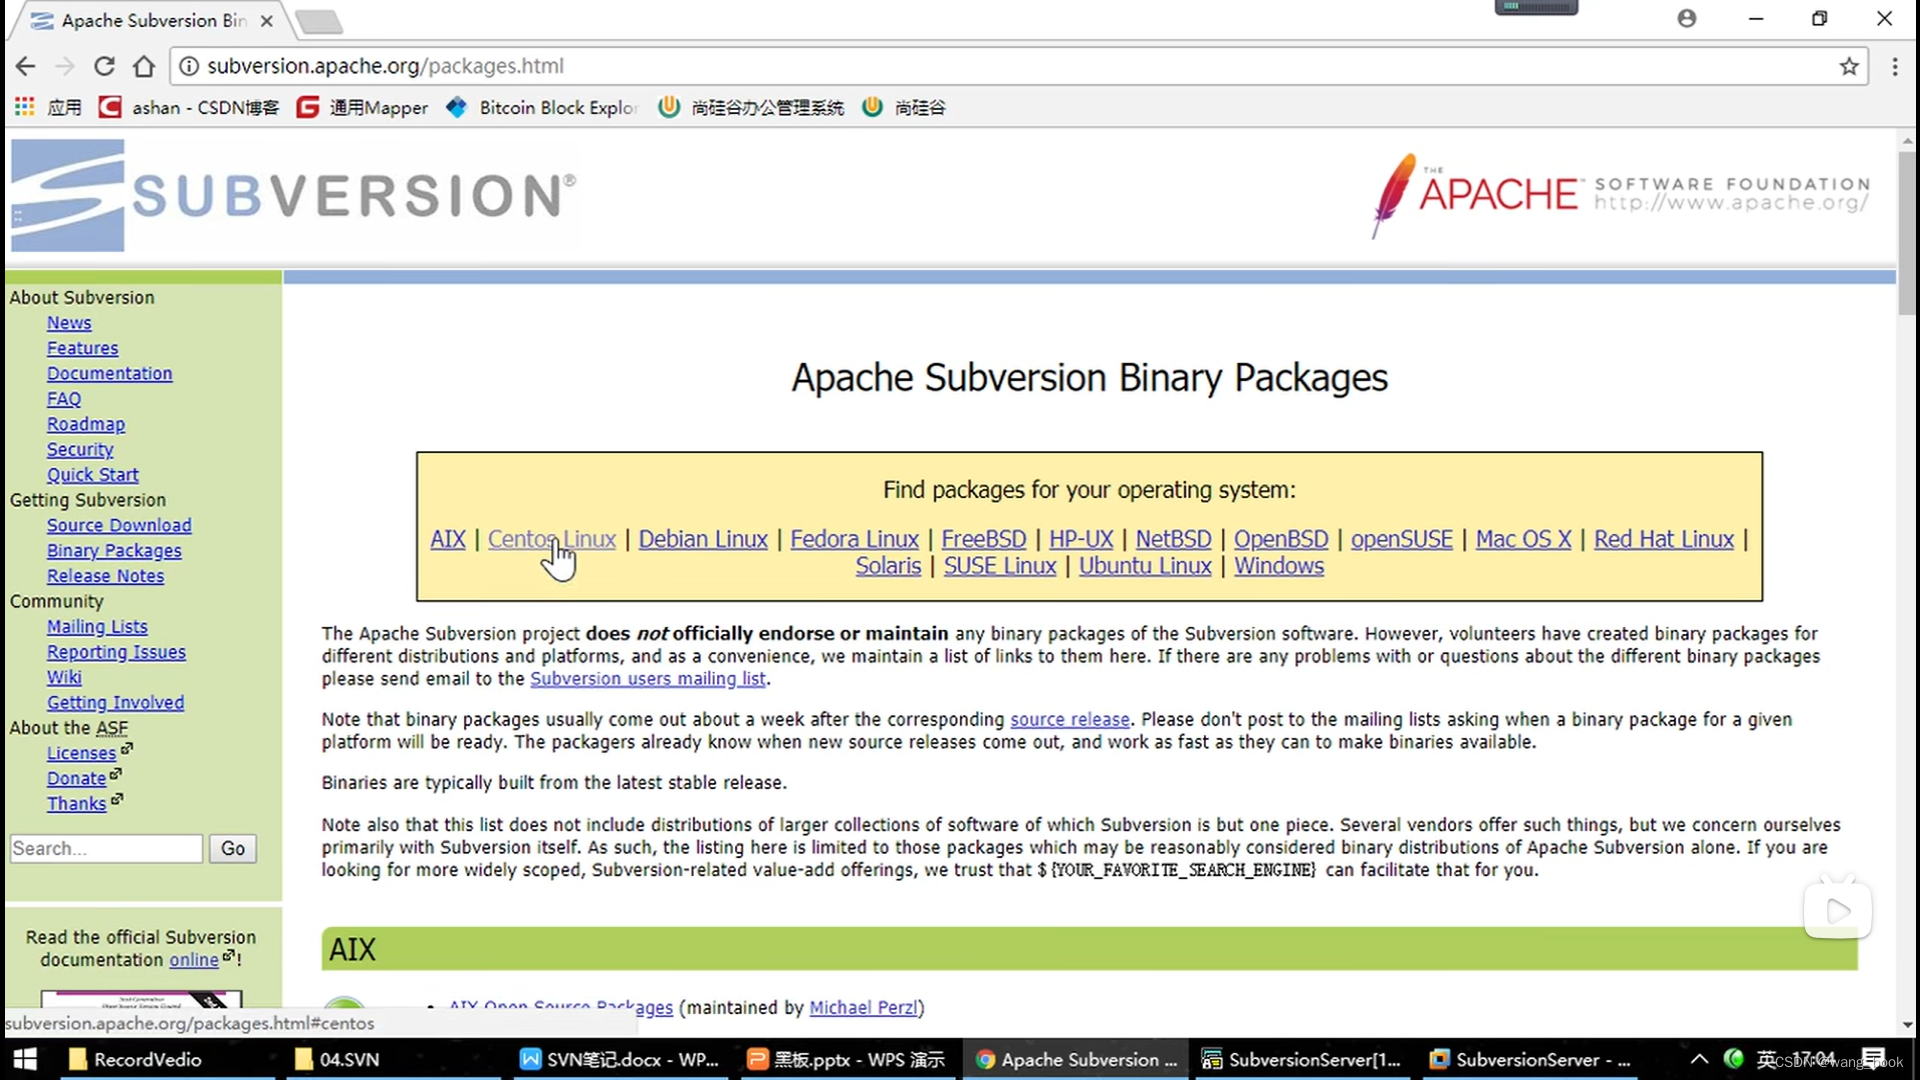Click the browser reload page icon
1920x1080 pixels.
104,66
